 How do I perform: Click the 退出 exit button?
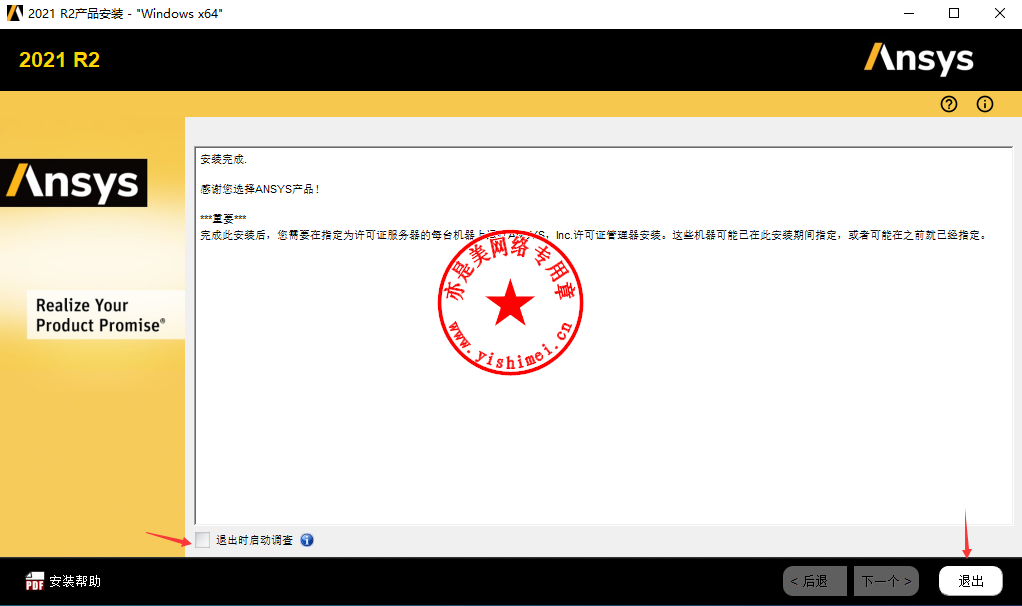[x=971, y=581]
